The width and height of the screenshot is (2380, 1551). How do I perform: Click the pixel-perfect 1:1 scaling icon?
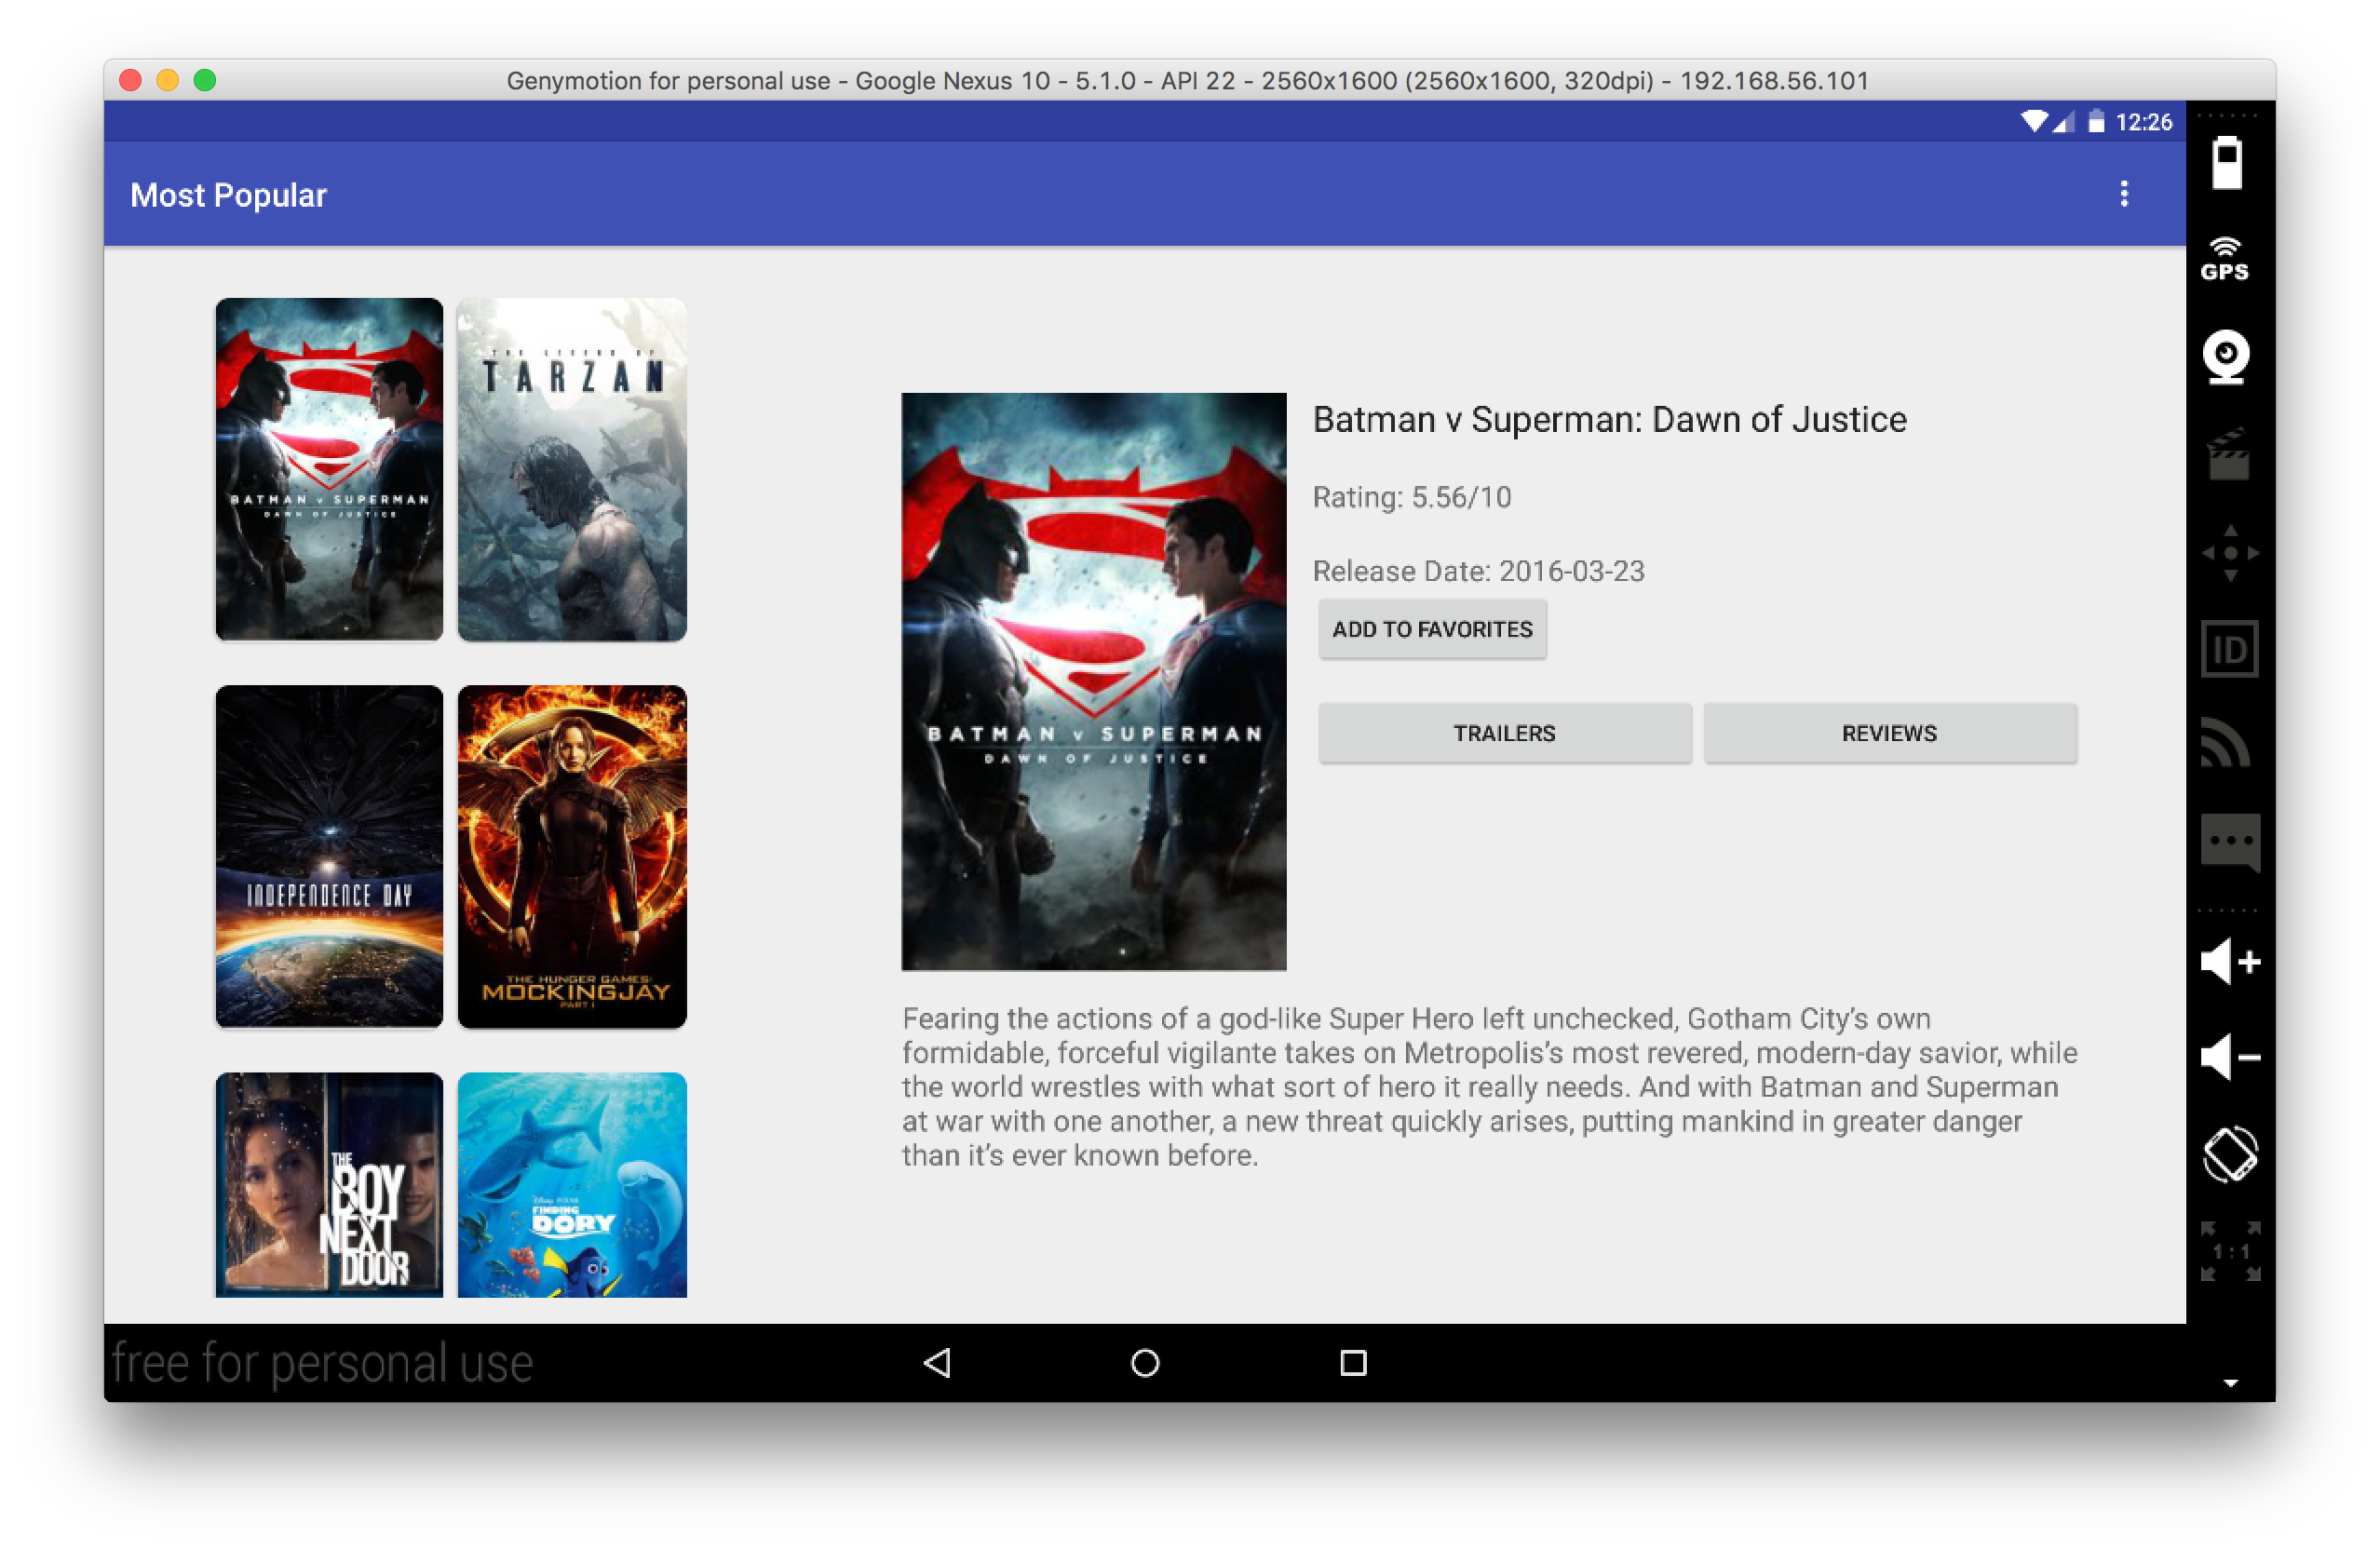(x=2229, y=1251)
